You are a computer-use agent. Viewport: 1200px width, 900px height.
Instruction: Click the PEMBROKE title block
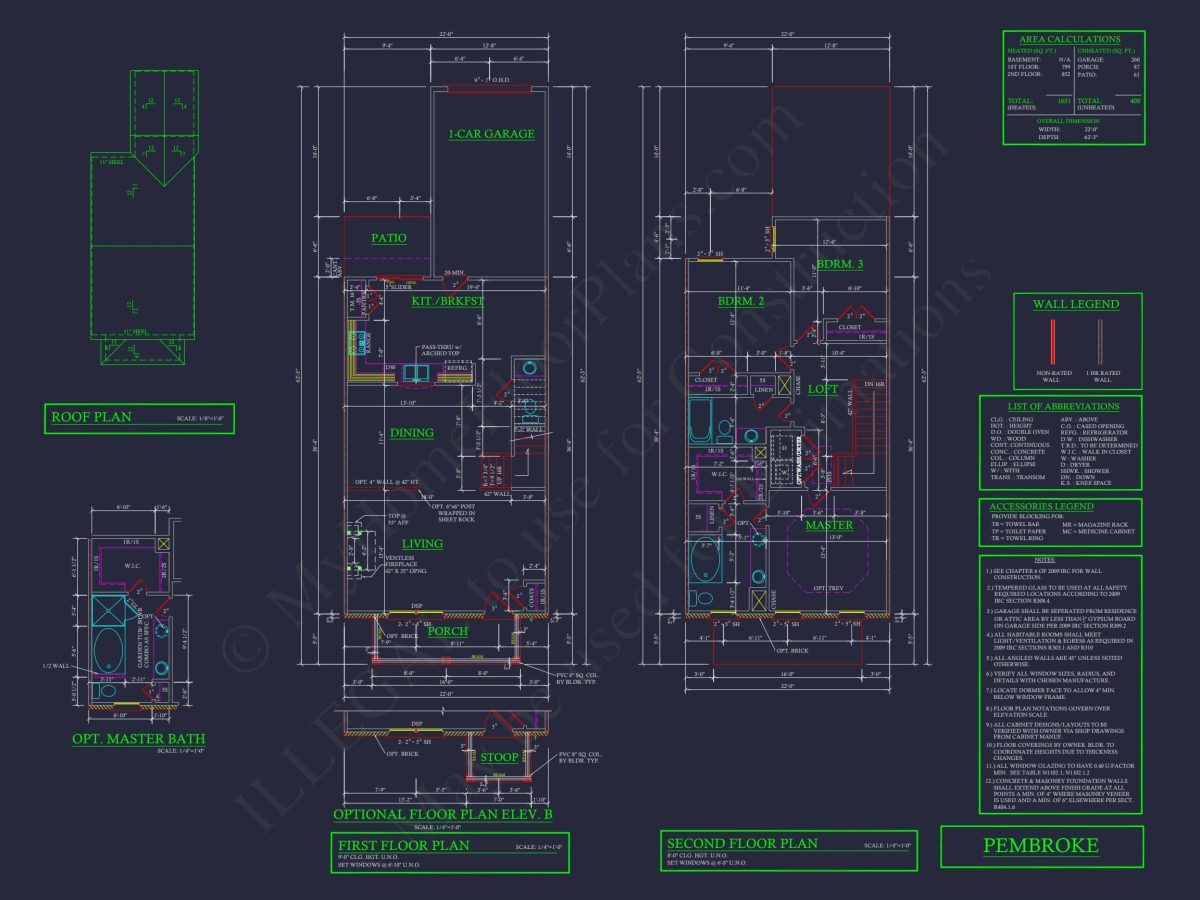(x=1040, y=846)
